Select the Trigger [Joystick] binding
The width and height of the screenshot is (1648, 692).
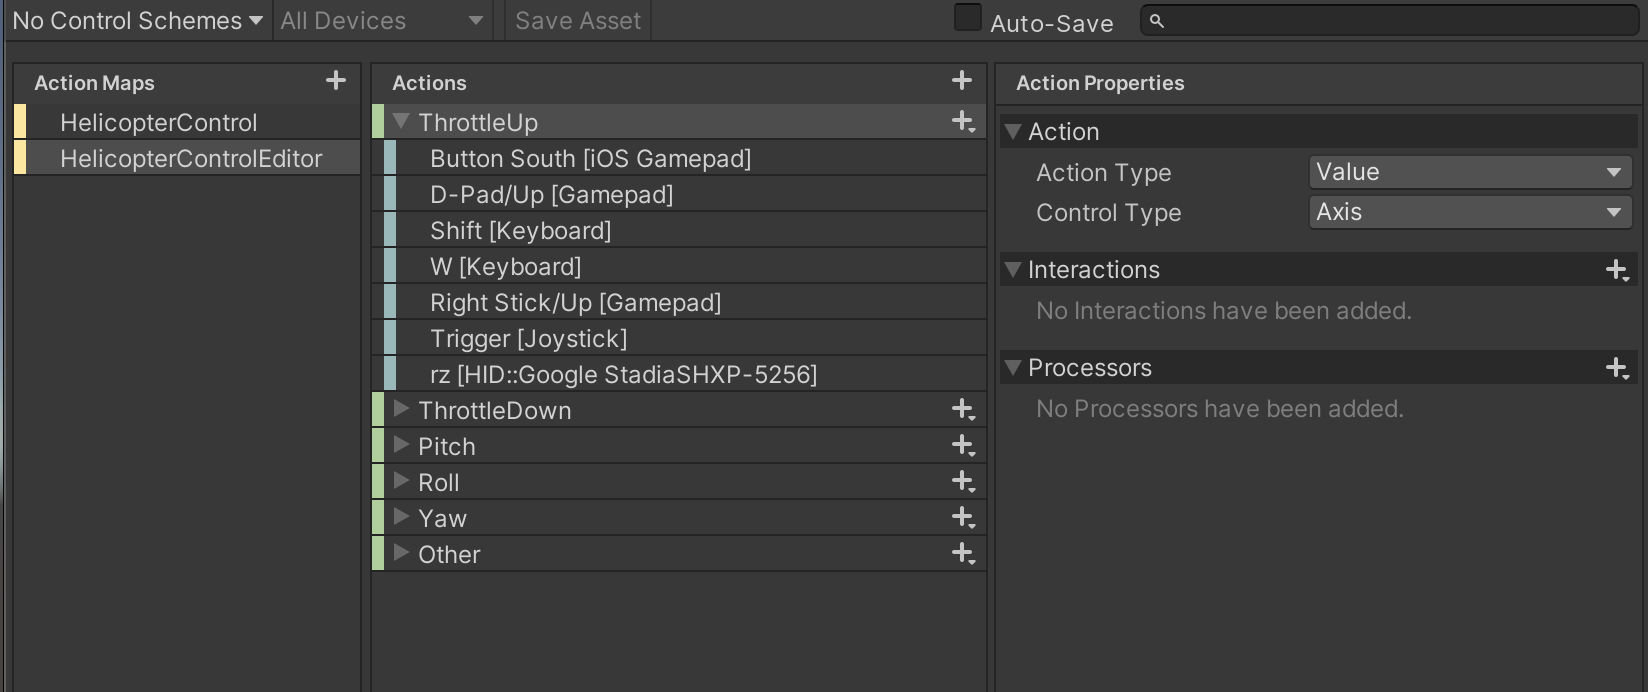[x=528, y=339]
